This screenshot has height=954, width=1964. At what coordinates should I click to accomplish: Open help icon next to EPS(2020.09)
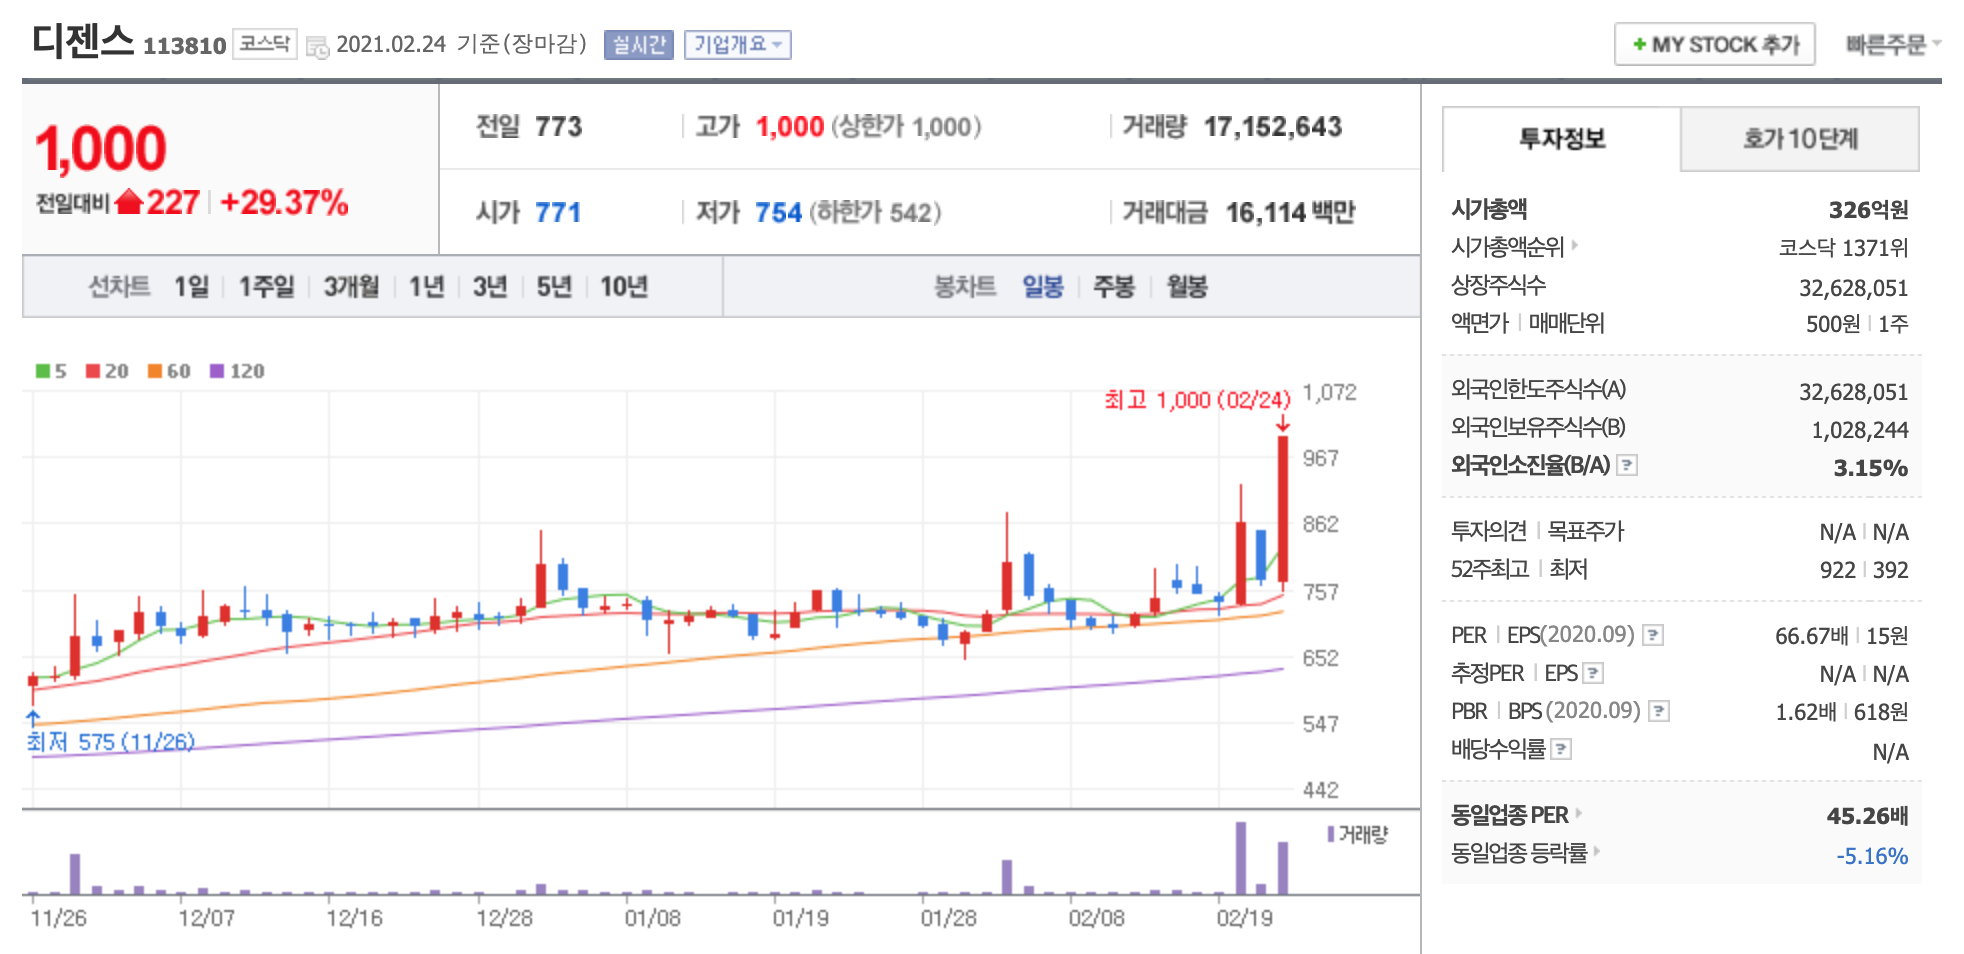coord(1653,635)
